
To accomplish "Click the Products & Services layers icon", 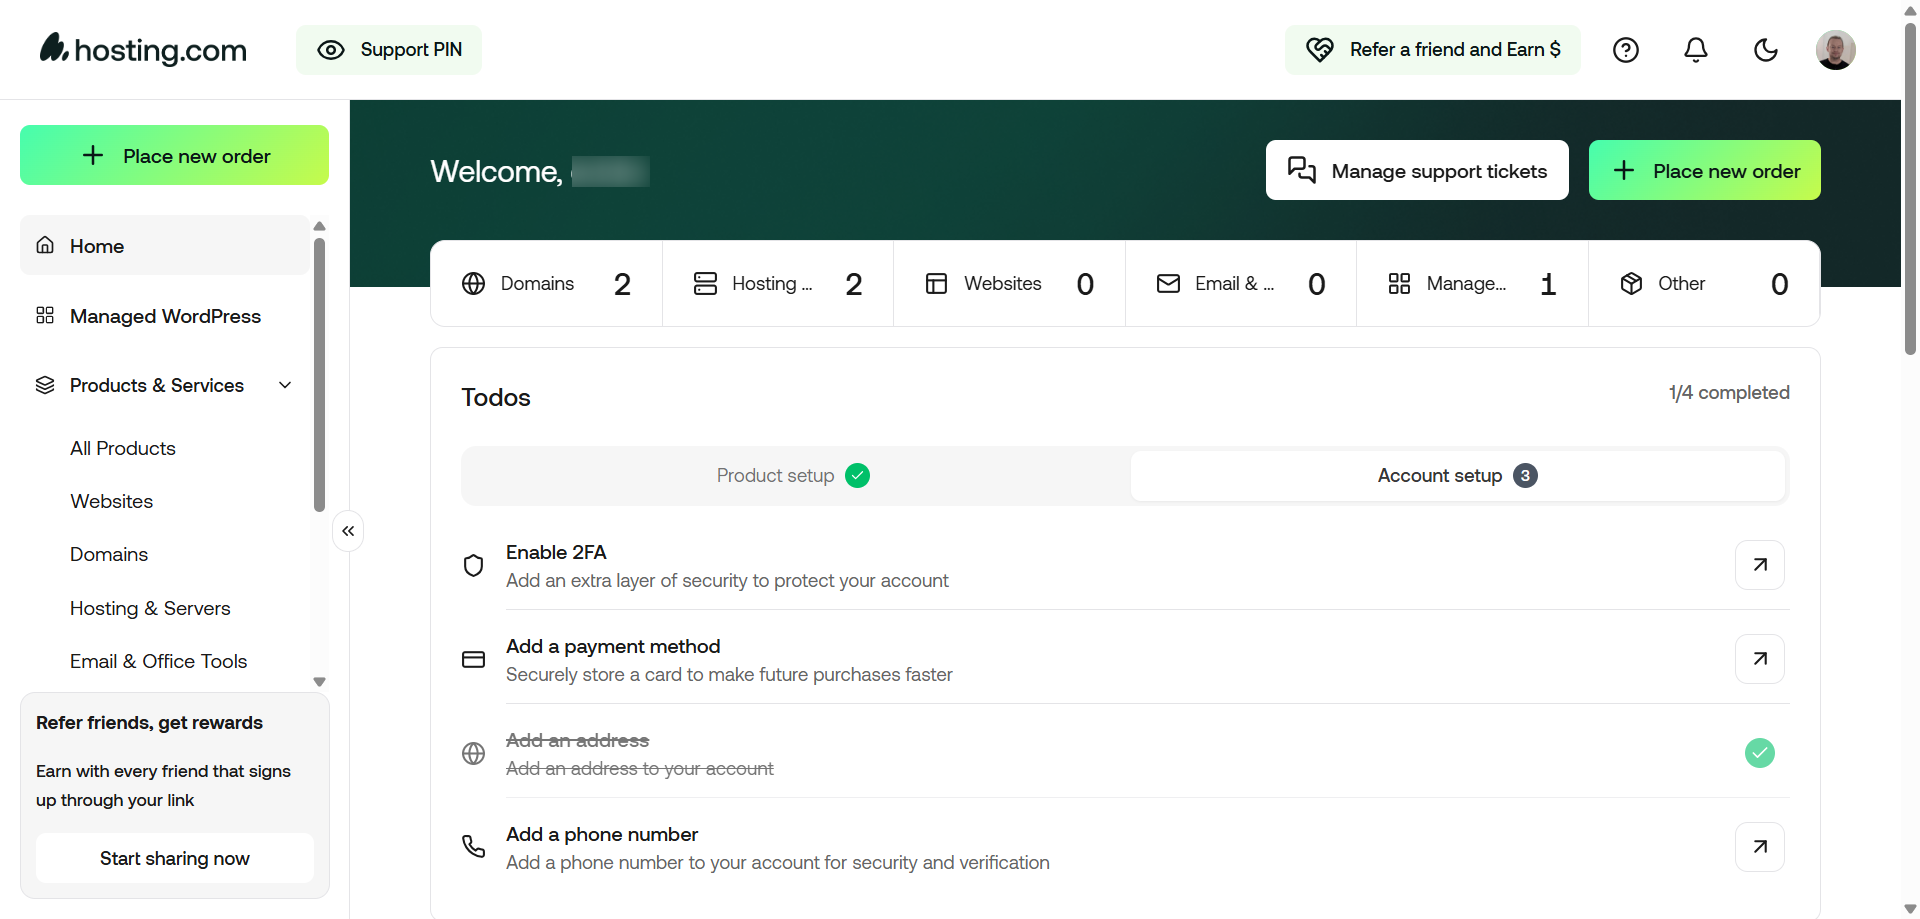I will 45,385.
